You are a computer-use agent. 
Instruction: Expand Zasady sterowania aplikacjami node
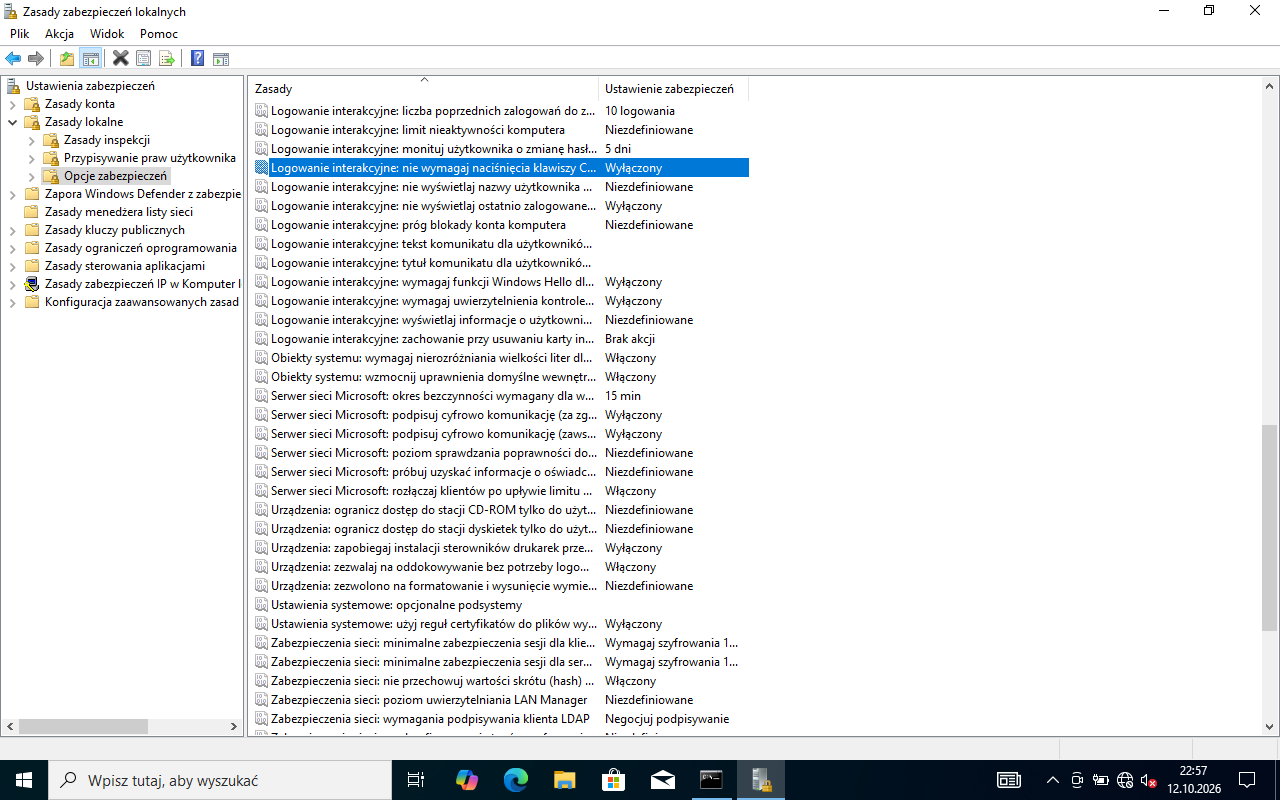pyautogui.click(x=12, y=266)
